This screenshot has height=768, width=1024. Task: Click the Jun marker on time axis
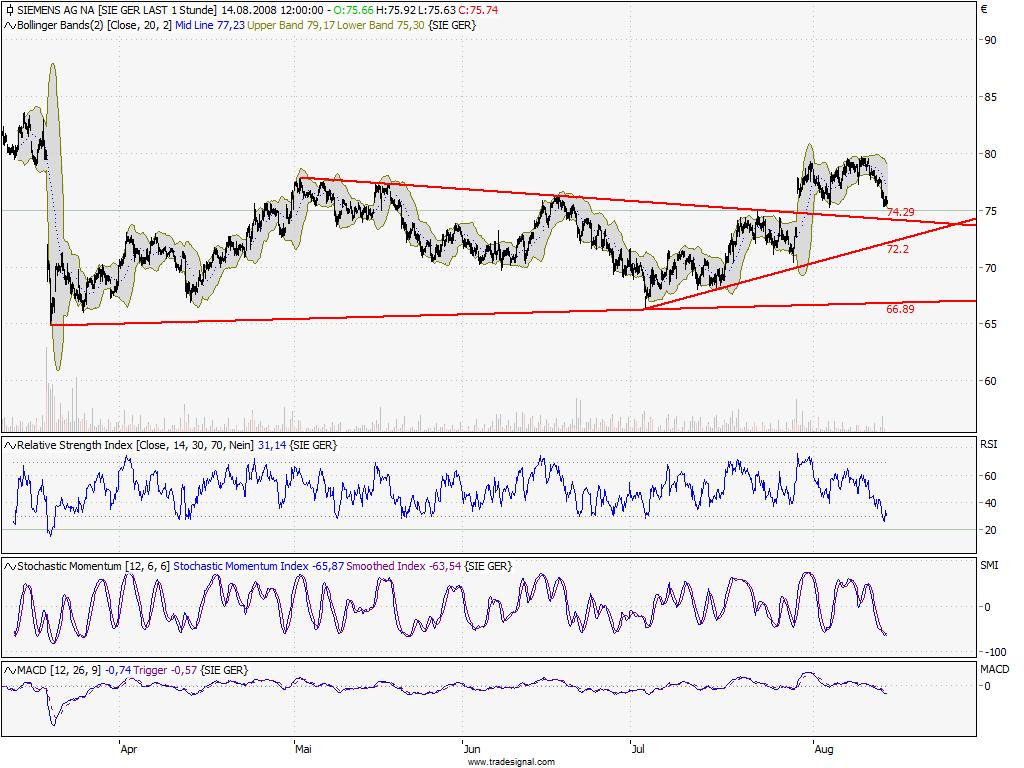click(x=472, y=749)
